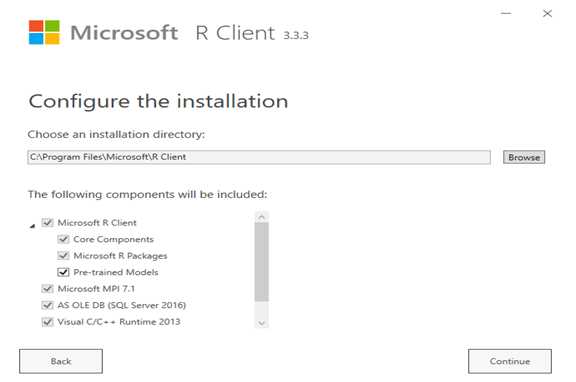The width and height of the screenshot is (576, 382).
Task: Toggle the Microsoft R Client checkbox
Action: [x=47, y=223]
